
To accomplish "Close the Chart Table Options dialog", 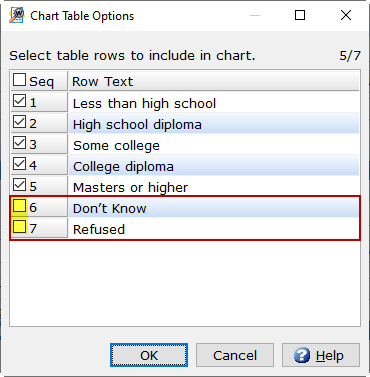I will coord(346,15).
